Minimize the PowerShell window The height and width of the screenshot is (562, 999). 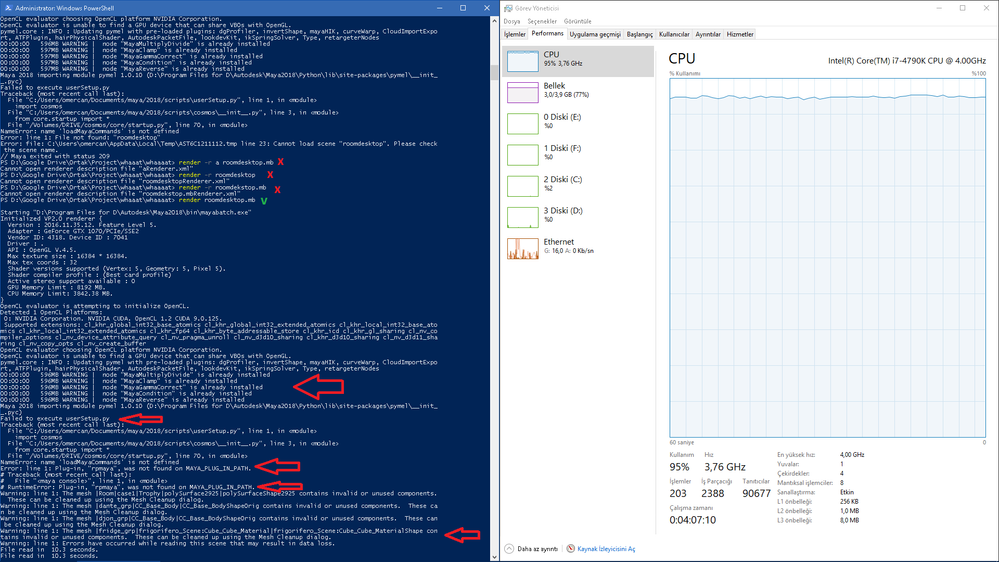click(440, 8)
